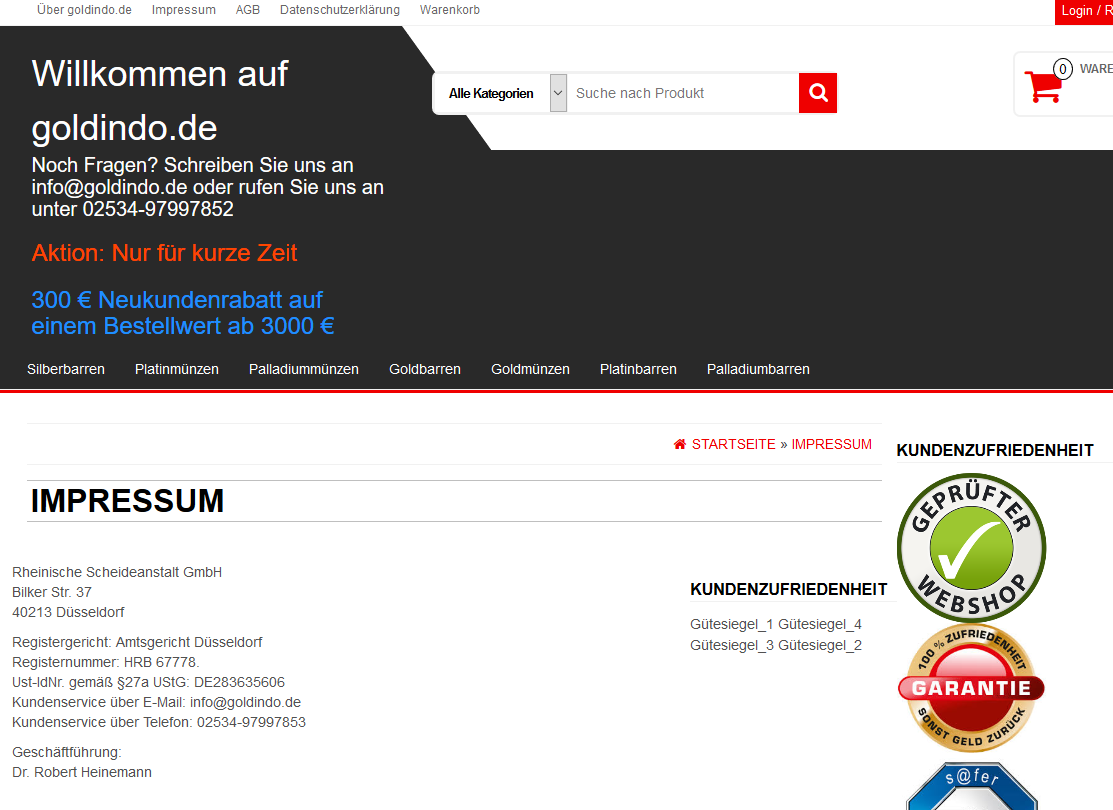Click the WARE cart label
Image resolution: width=1113 pixels, height=810 pixels.
[1096, 69]
